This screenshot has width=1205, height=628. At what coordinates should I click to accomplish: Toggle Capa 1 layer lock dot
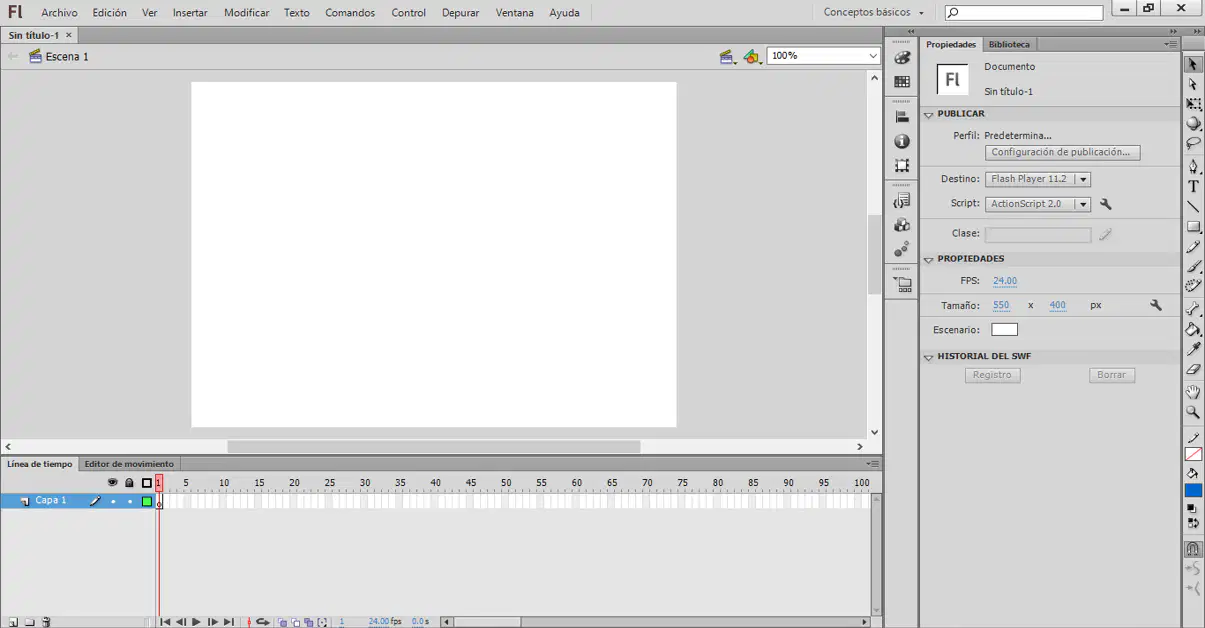pyautogui.click(x=129, y=501)
